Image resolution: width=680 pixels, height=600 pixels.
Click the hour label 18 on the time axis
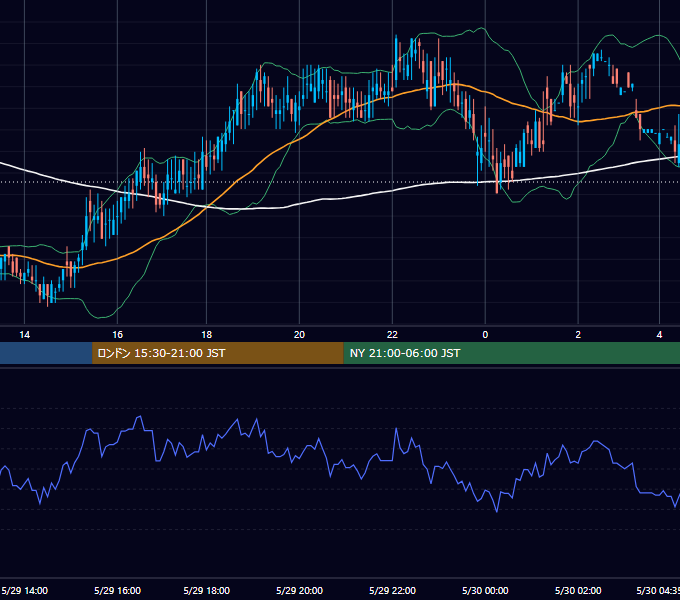206,335
